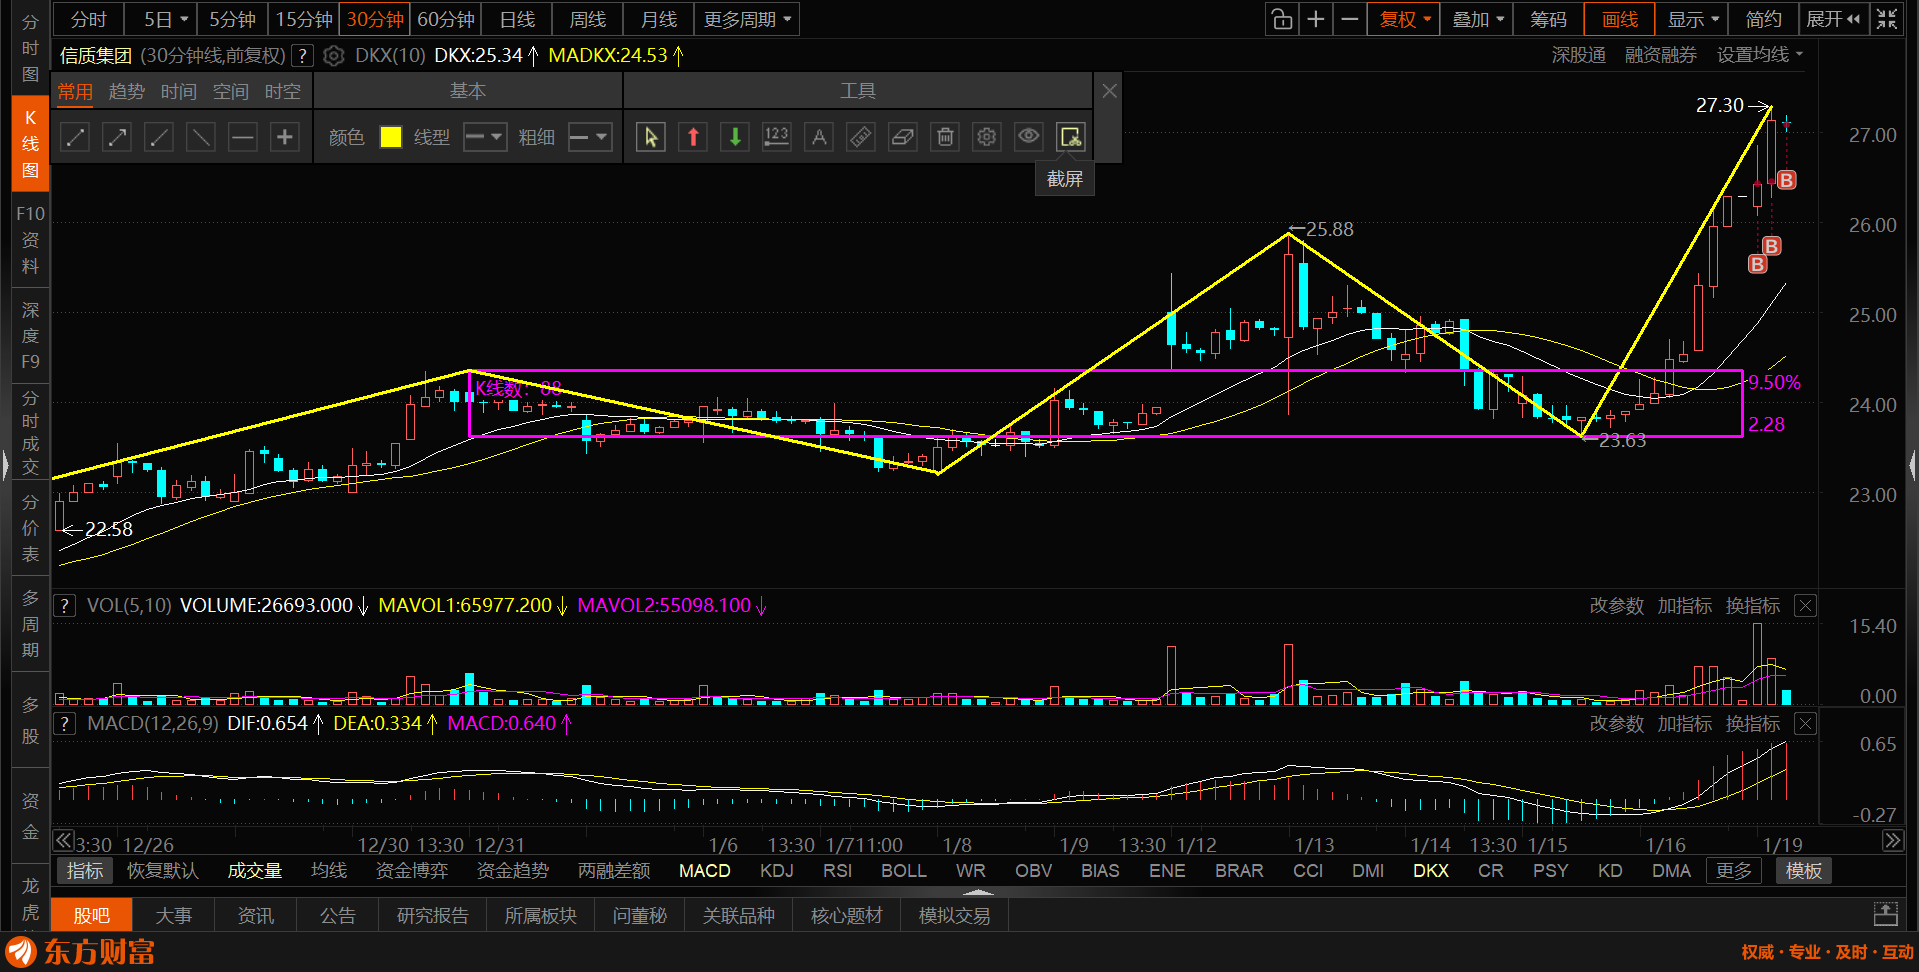The image size is (1919, 972).
Task: Toggle the 画线 drawing mode
Action: [1620, 19]
